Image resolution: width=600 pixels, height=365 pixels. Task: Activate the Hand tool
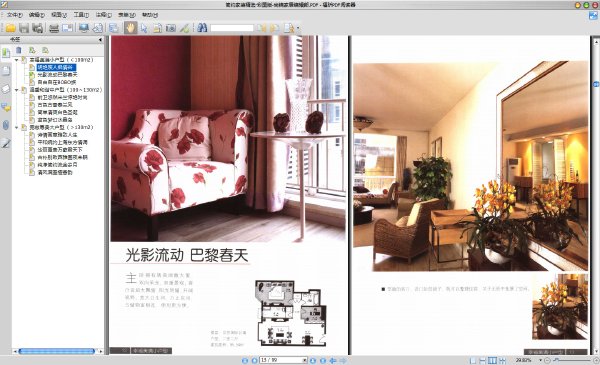click(130, 28)
